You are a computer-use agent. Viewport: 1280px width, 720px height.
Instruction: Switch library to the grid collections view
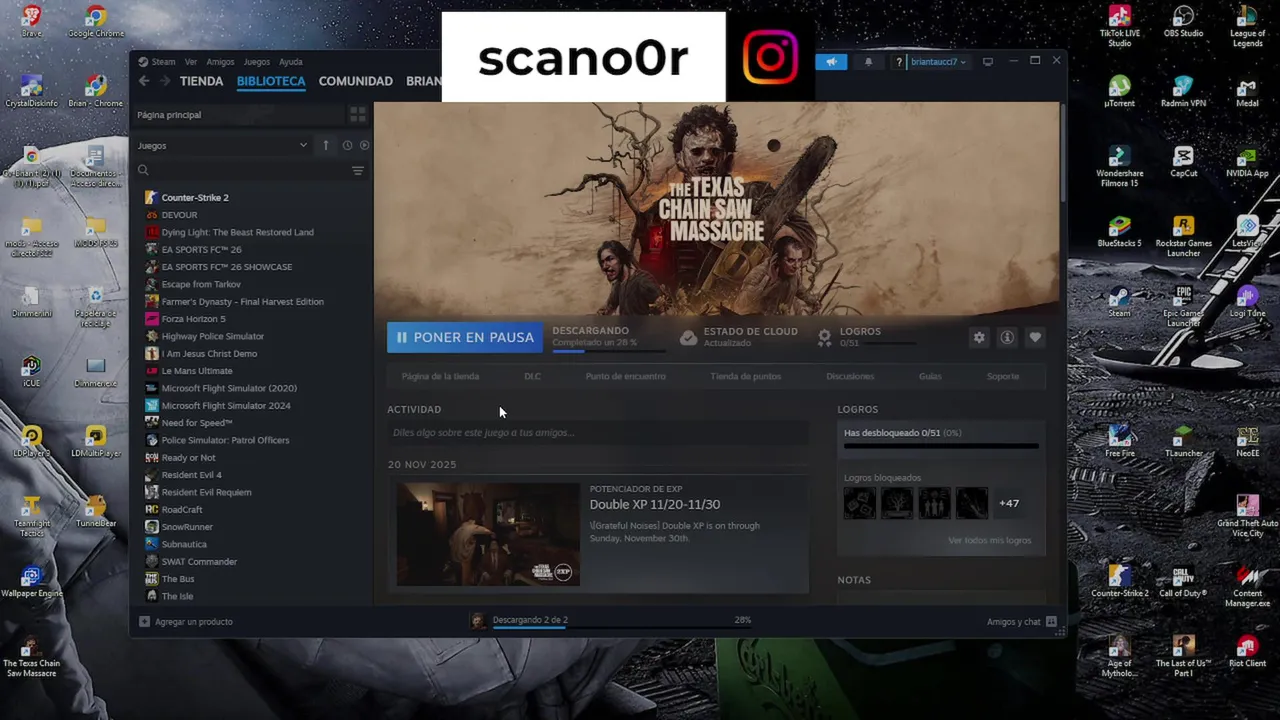pyautogui.click(x=357, y=115)
